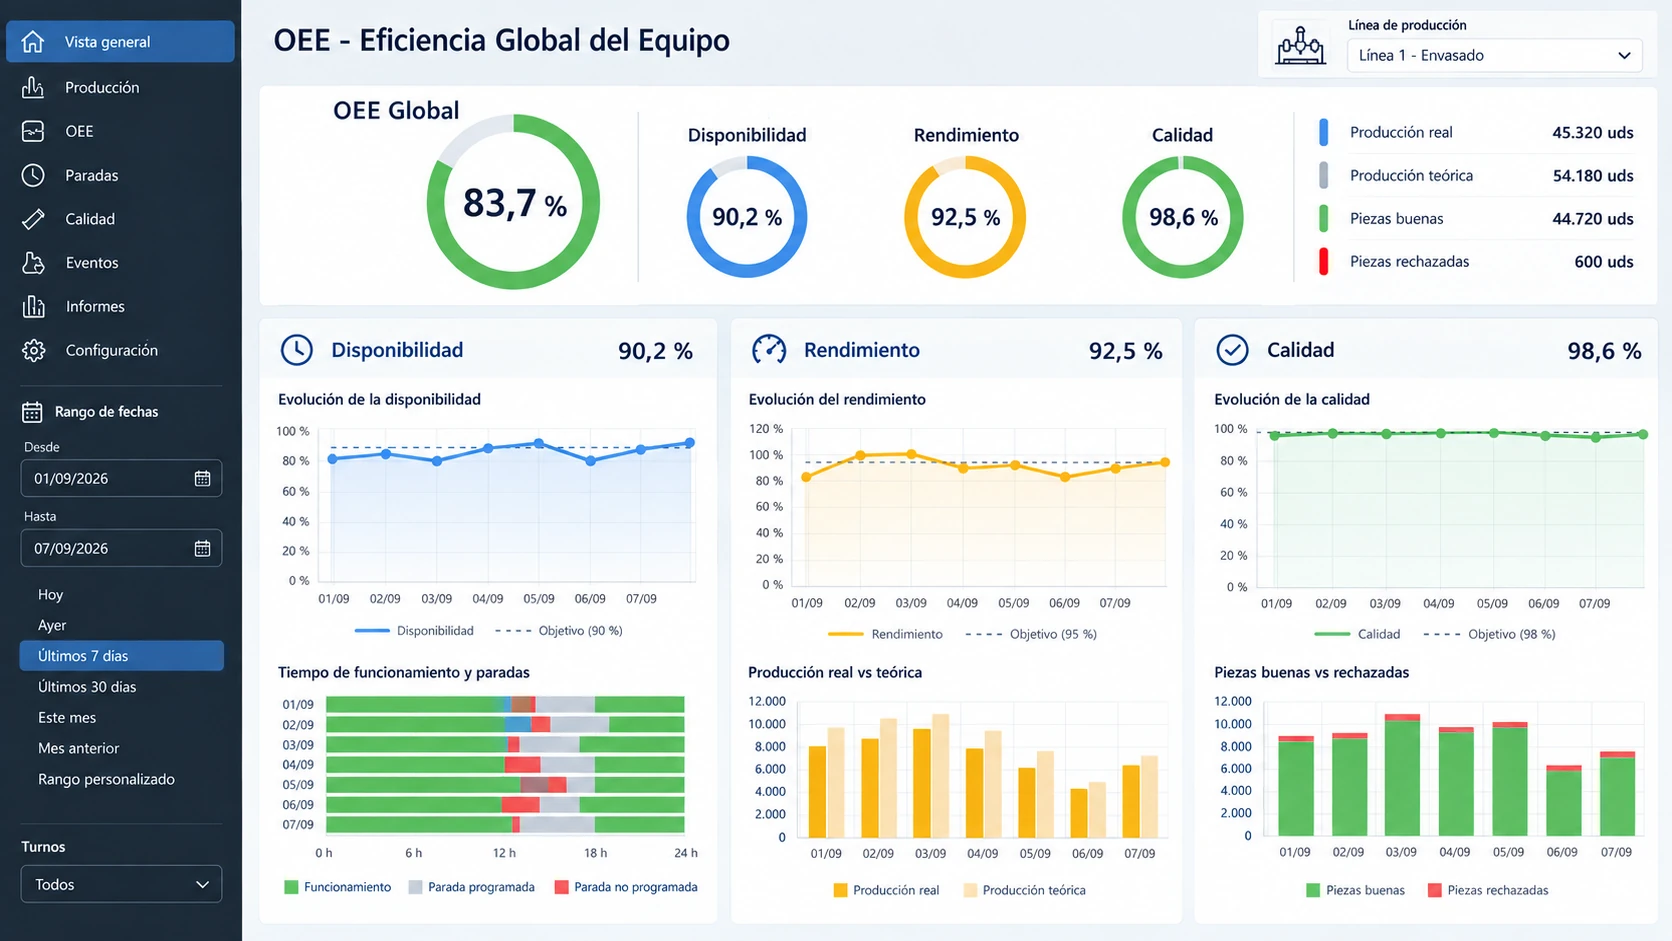Toggle Funcionamiento legend entry
The image size is (1672, 941).
click(338, 887)
